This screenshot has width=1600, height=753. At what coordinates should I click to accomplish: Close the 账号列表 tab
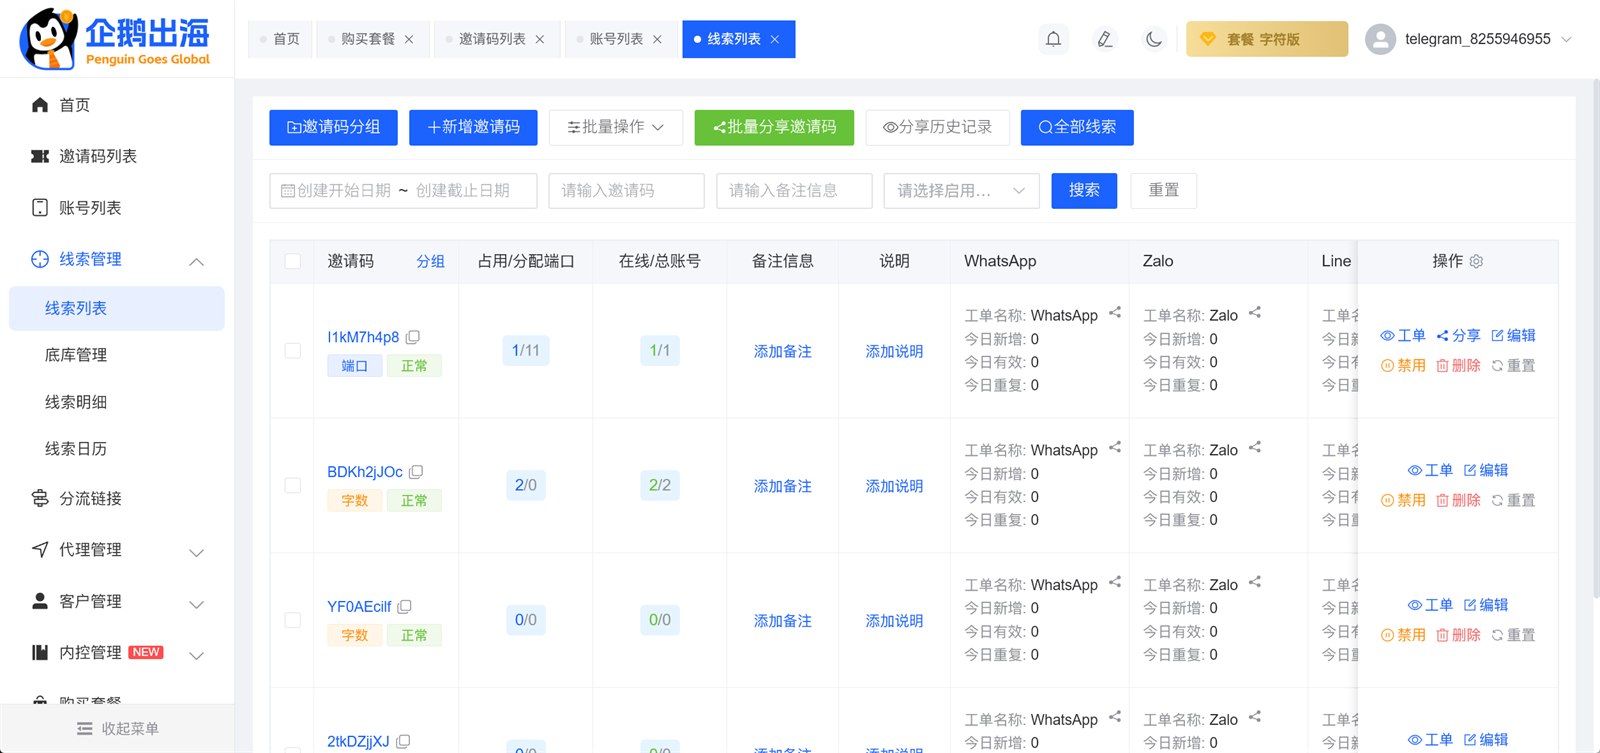point(657,39)
